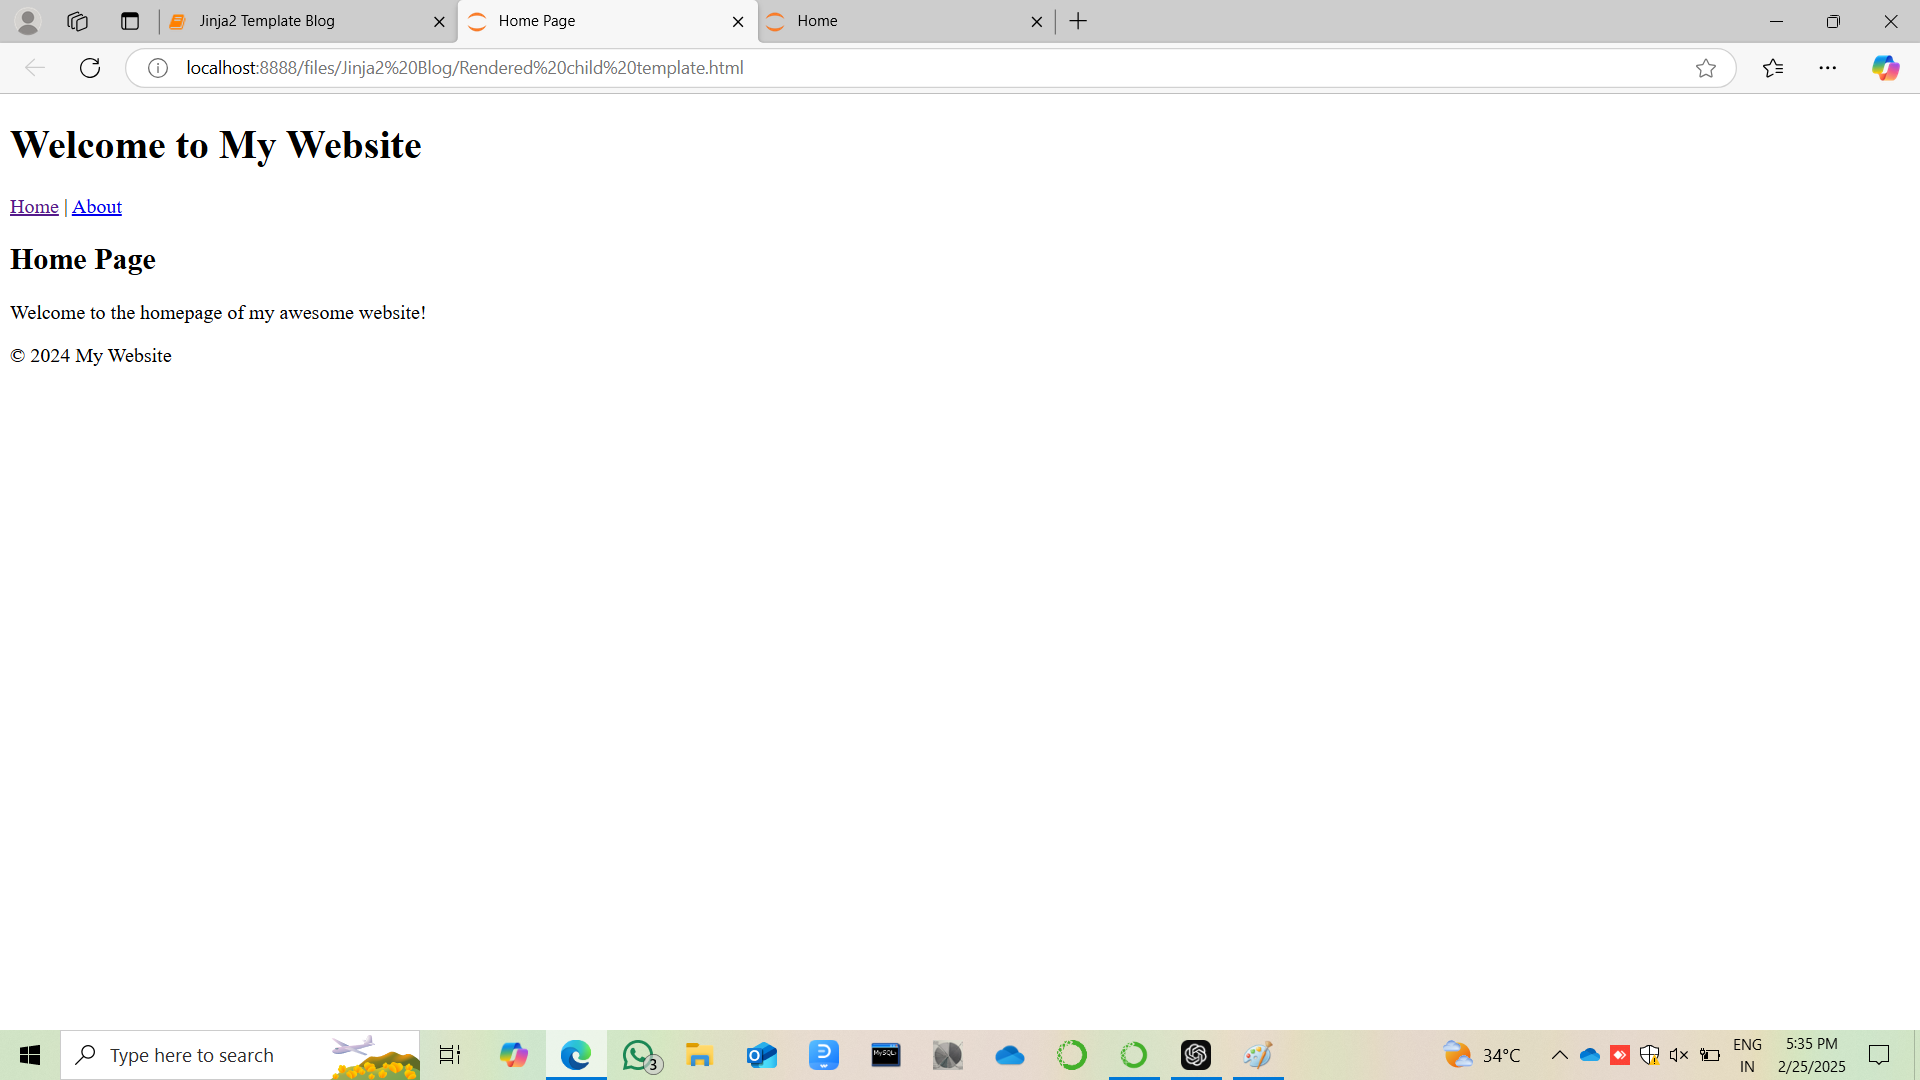This screenshot has width=1920, height=1080.
Task: Open the browser profile icon
Action: tap(28, 21)
